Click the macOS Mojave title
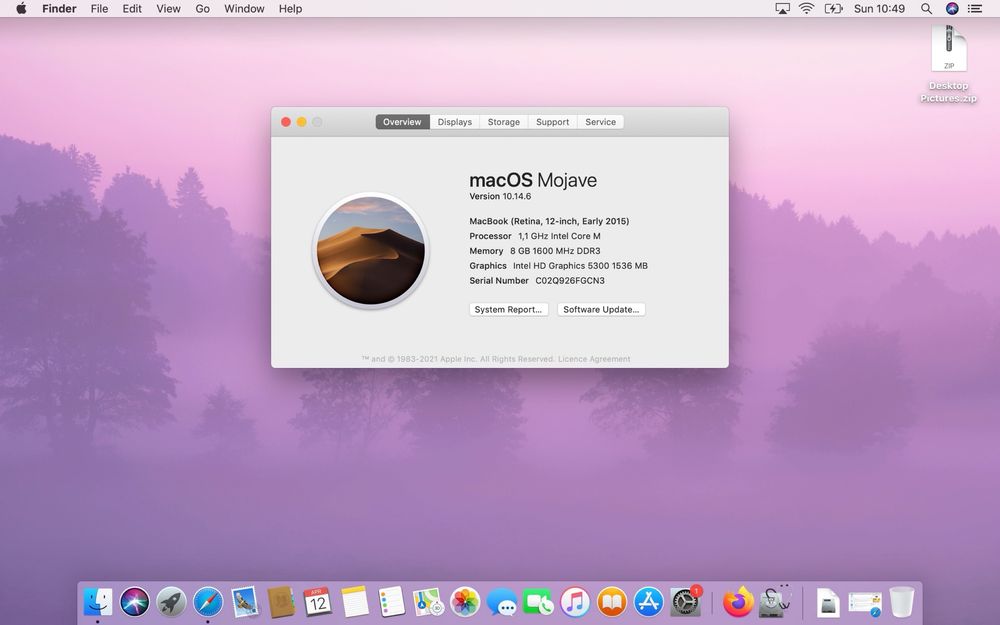The width and height of the screenshot is (1000, 625). click(533, 180)
